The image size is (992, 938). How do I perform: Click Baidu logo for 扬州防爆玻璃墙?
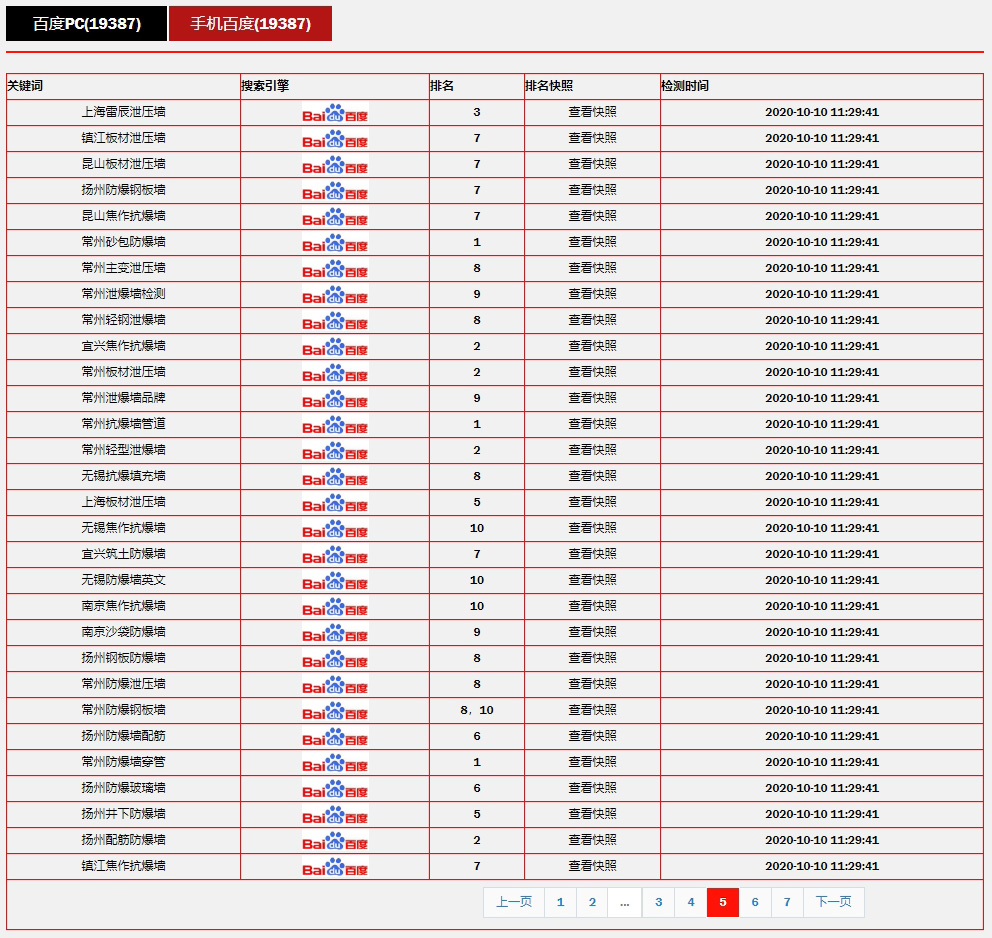pyautogui.click(x=335, y=789)
